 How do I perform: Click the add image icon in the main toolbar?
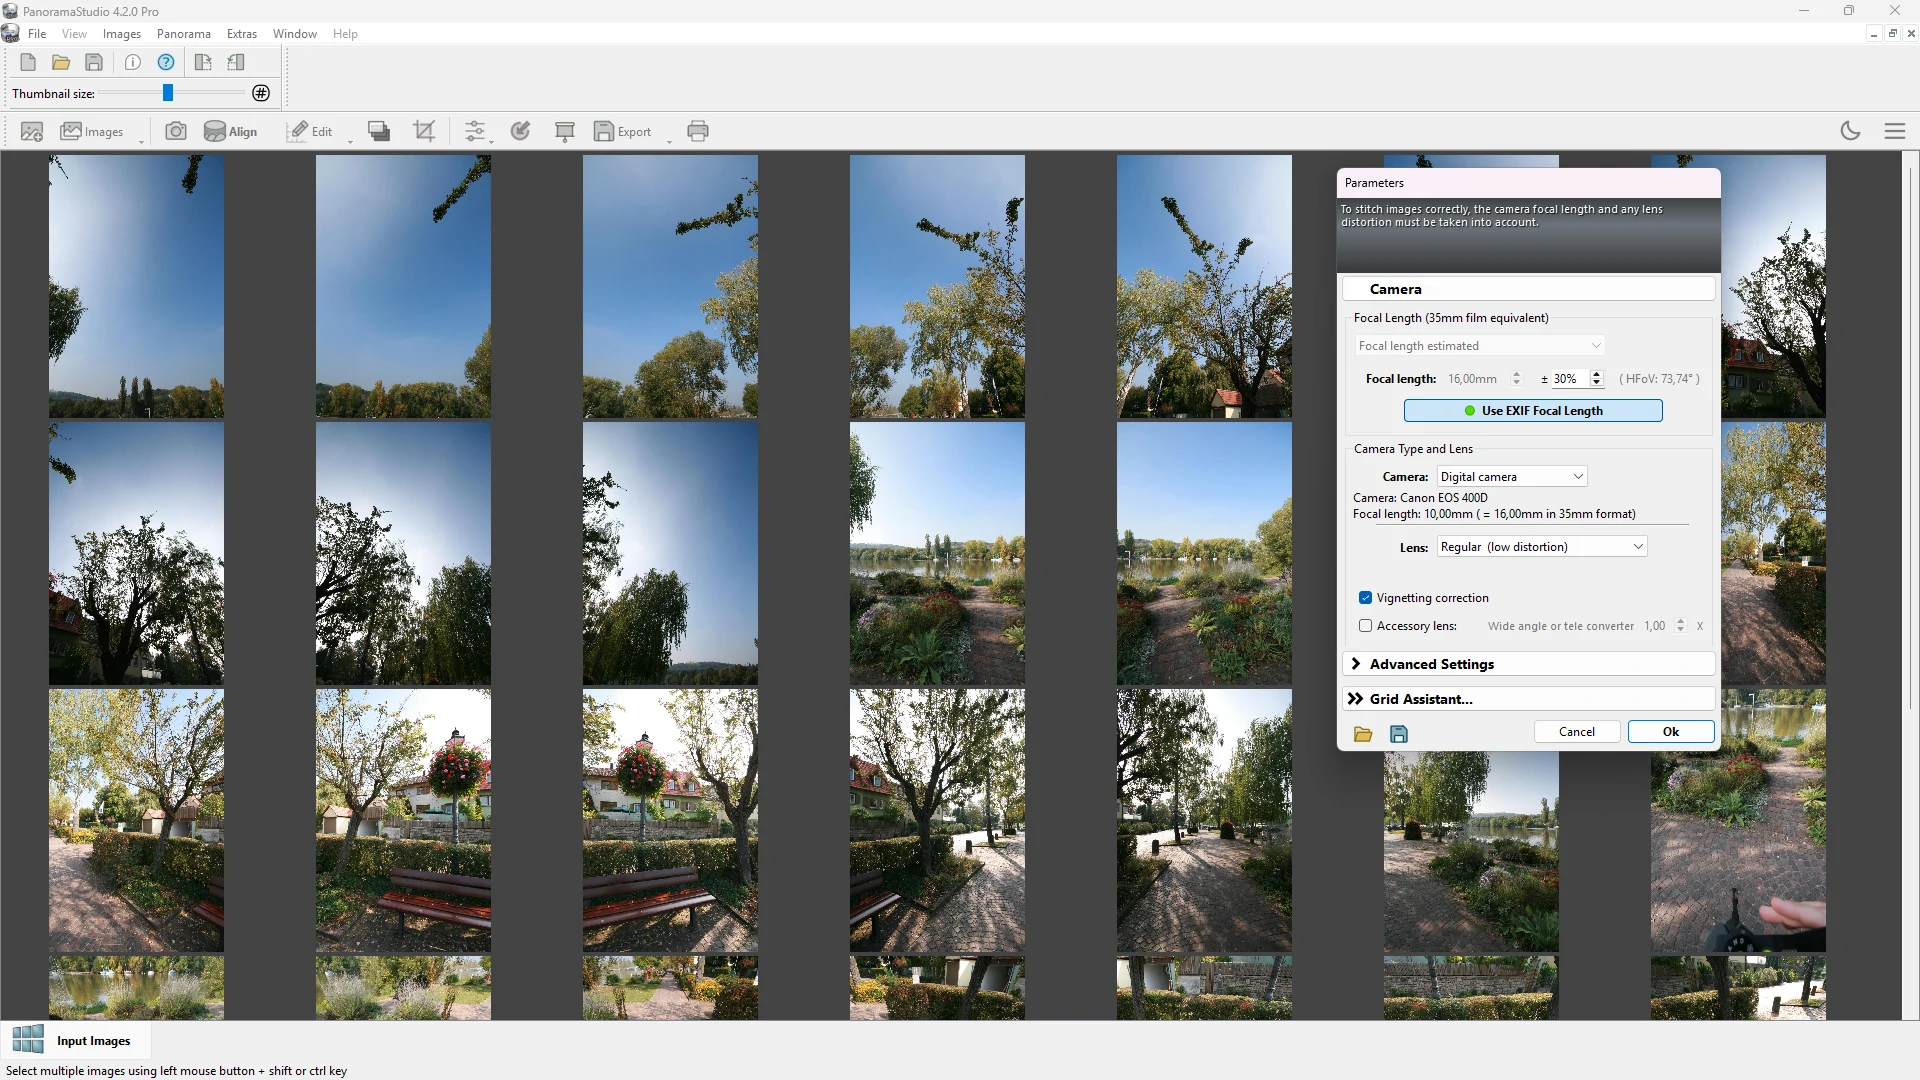[x=32, y=131]
